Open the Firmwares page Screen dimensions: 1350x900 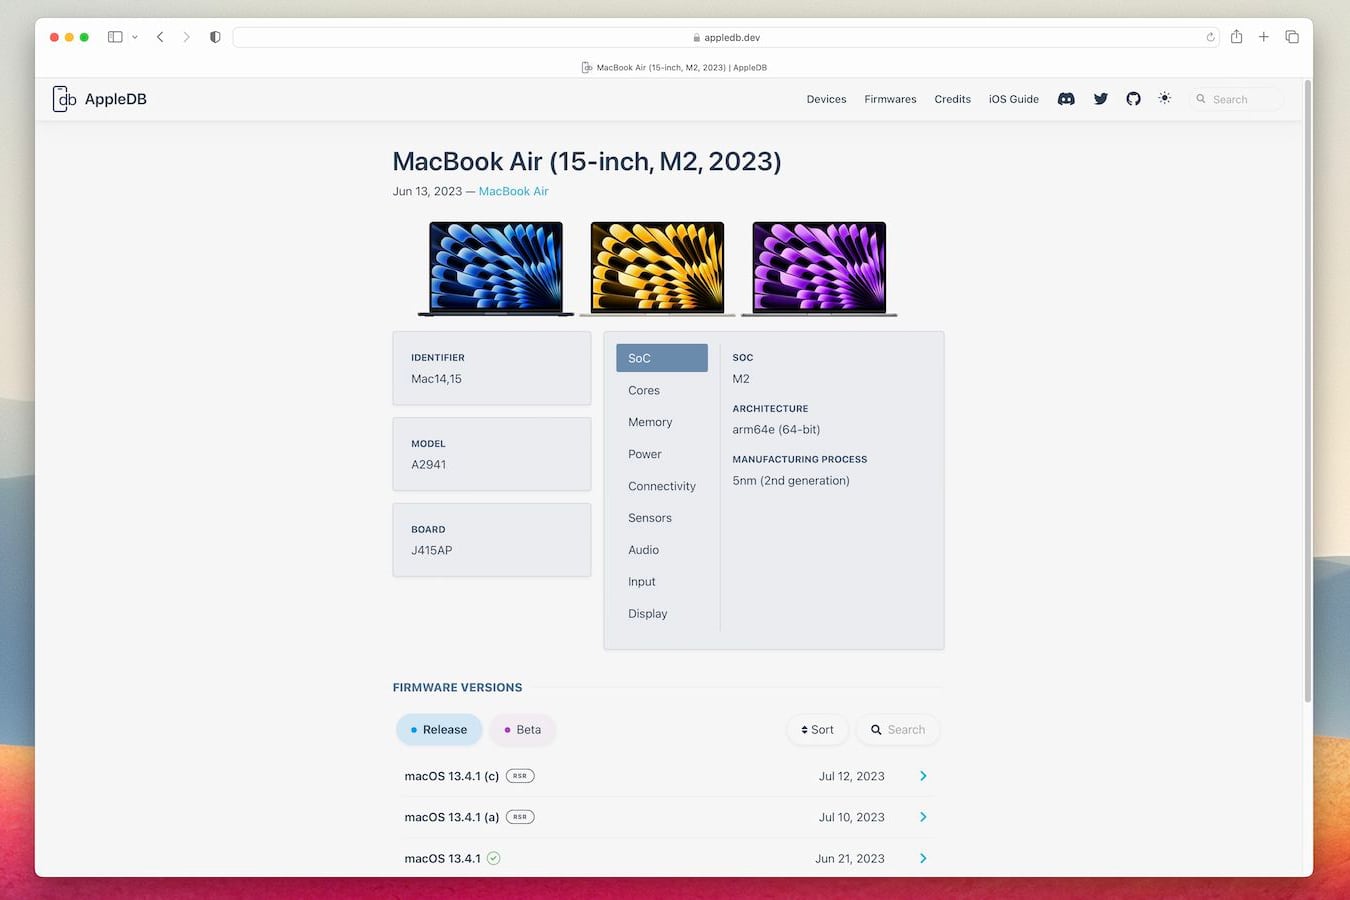[890, 99]
